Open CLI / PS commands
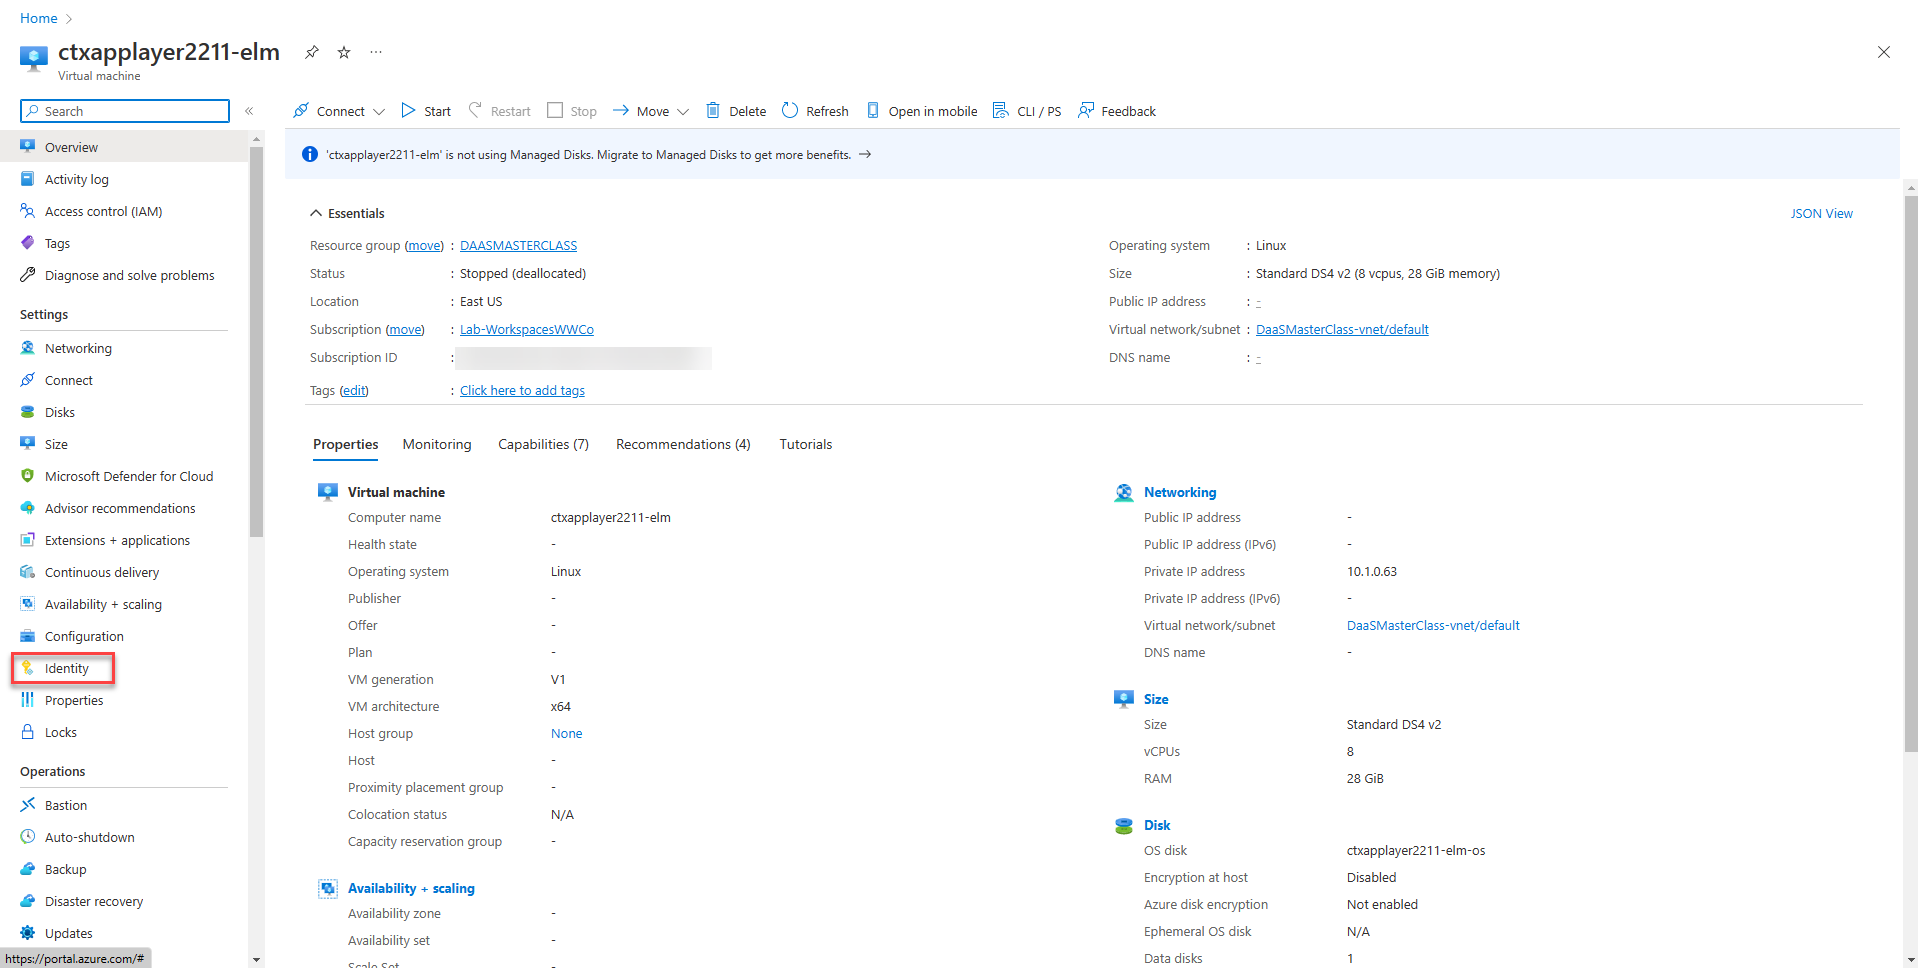This screenshot has height=968, width=1918. pos(1027,111)
